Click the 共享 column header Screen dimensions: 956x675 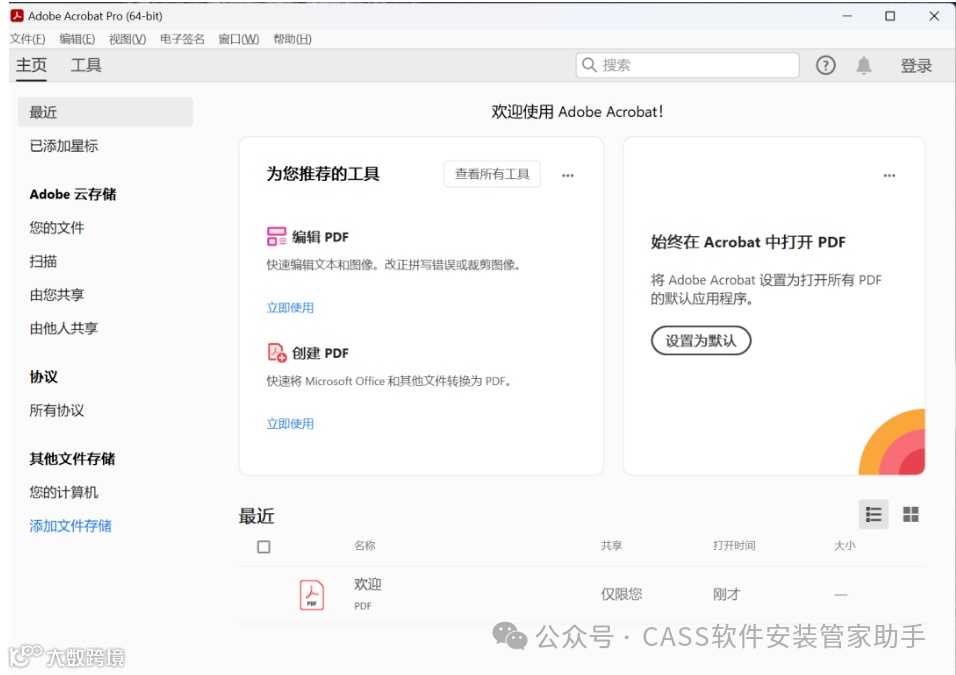point(612,546)
